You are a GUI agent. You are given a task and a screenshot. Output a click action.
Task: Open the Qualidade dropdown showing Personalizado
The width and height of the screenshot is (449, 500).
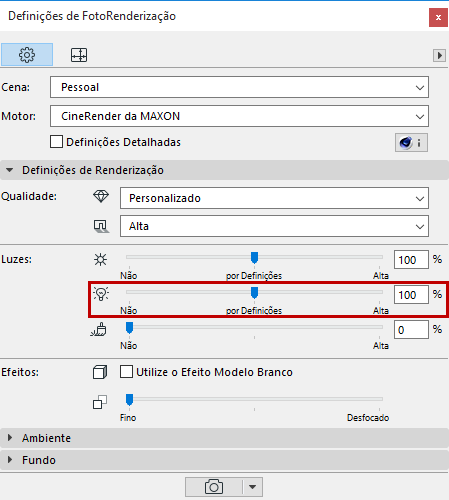[x=274, y=198]
